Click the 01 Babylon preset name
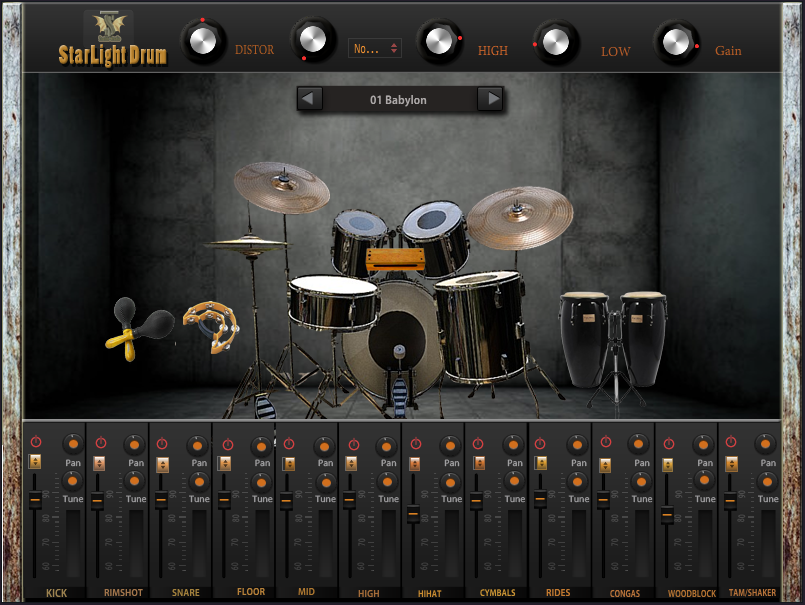Viewport: 805px width, 605px height. 399,100
